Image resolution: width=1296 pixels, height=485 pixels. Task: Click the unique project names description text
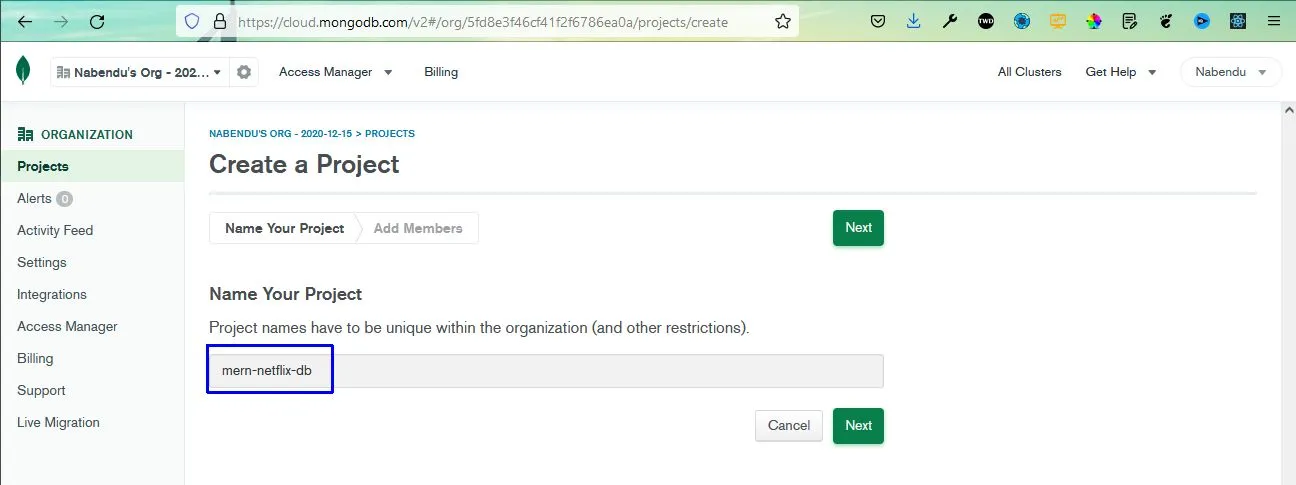(x=479, y=328)
